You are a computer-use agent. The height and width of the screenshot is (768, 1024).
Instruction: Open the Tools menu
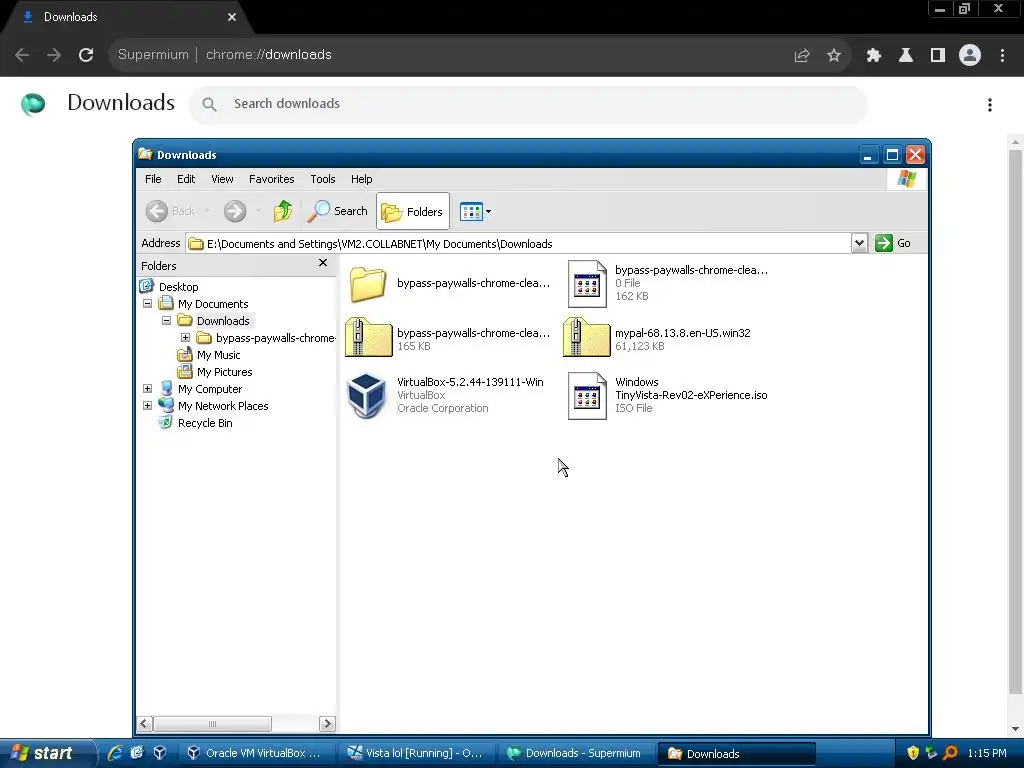coord(323,179)
